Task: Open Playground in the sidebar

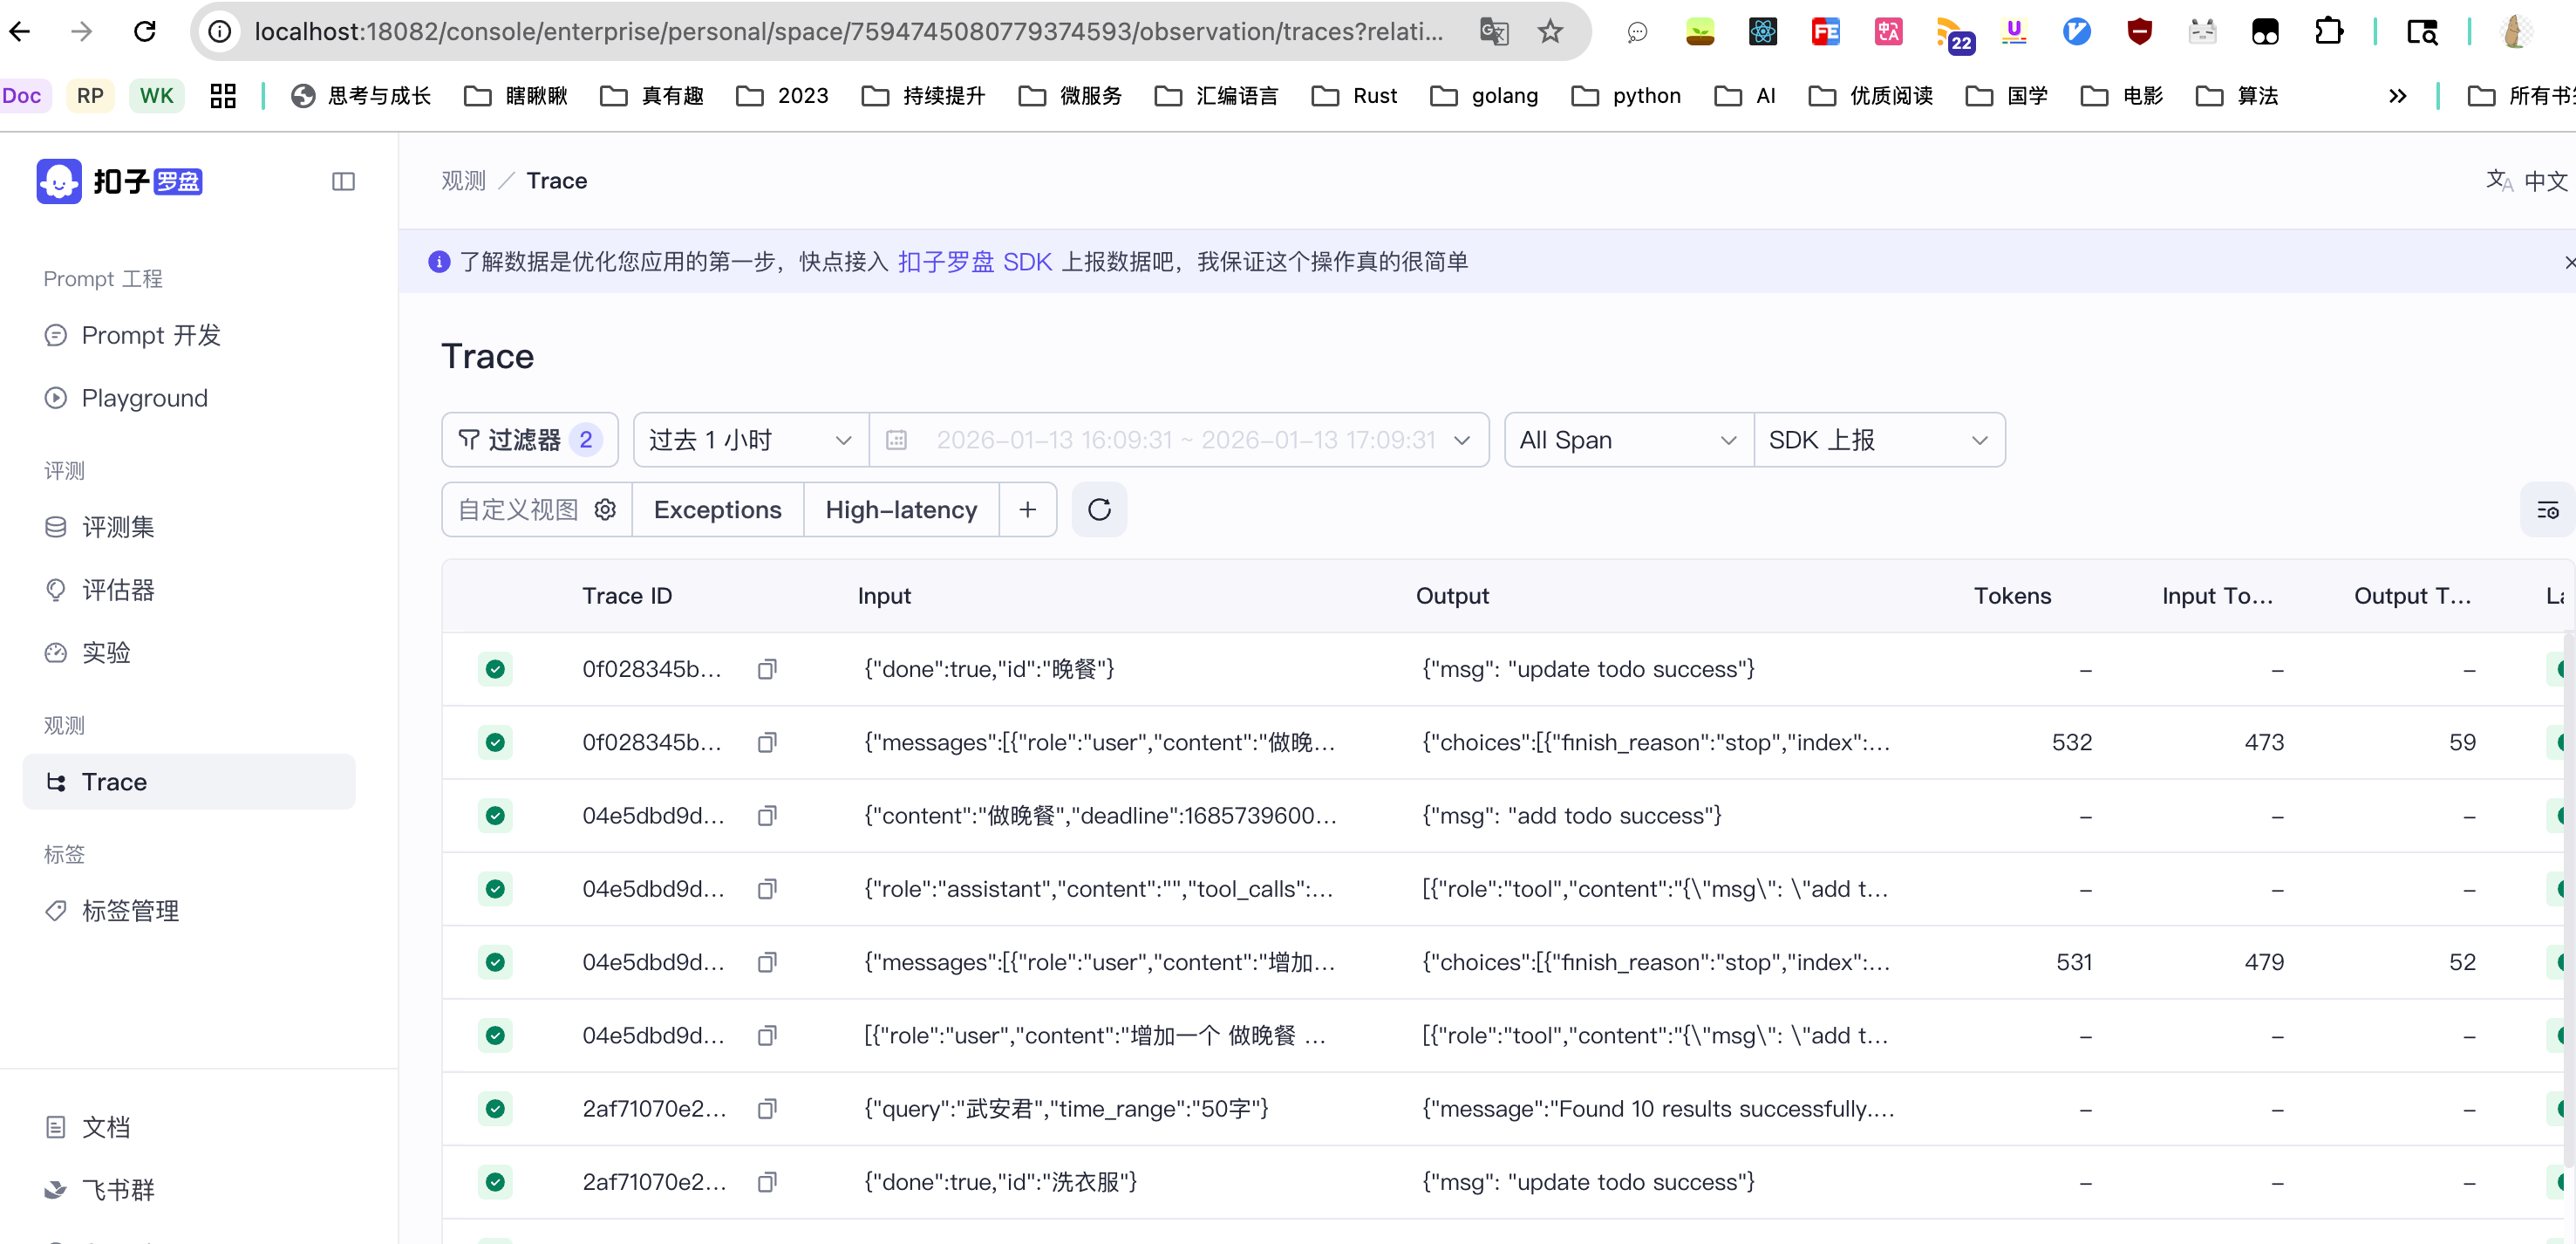Action: coord(144,398)
